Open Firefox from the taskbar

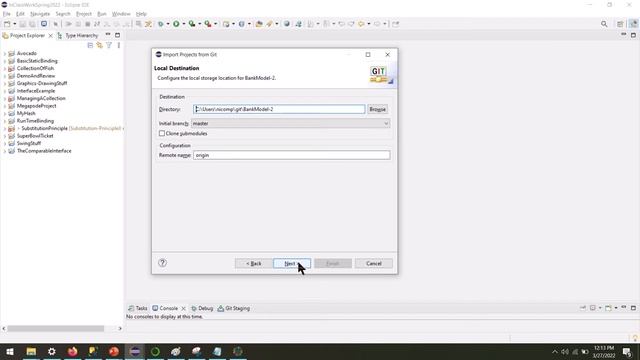pos(73,351)
